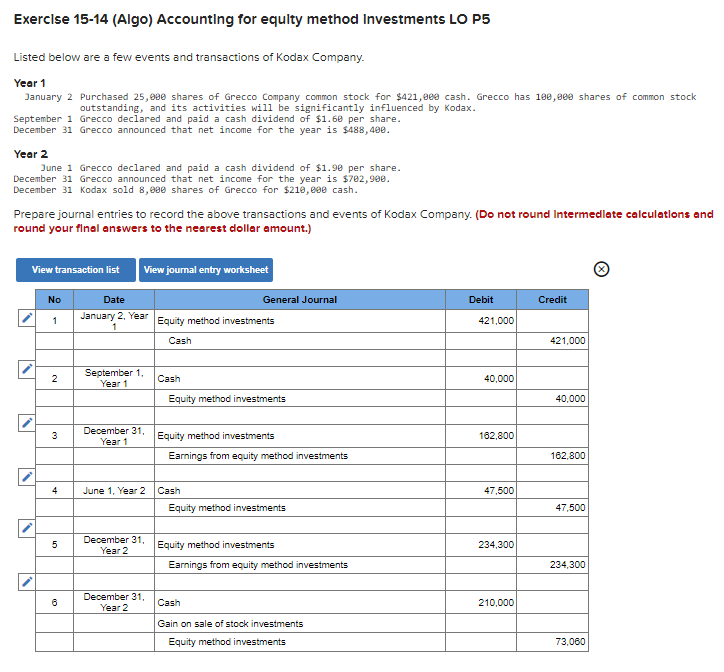Click entry number 4 cell
The width and height of the screenshot is (724, 672).
54,490
